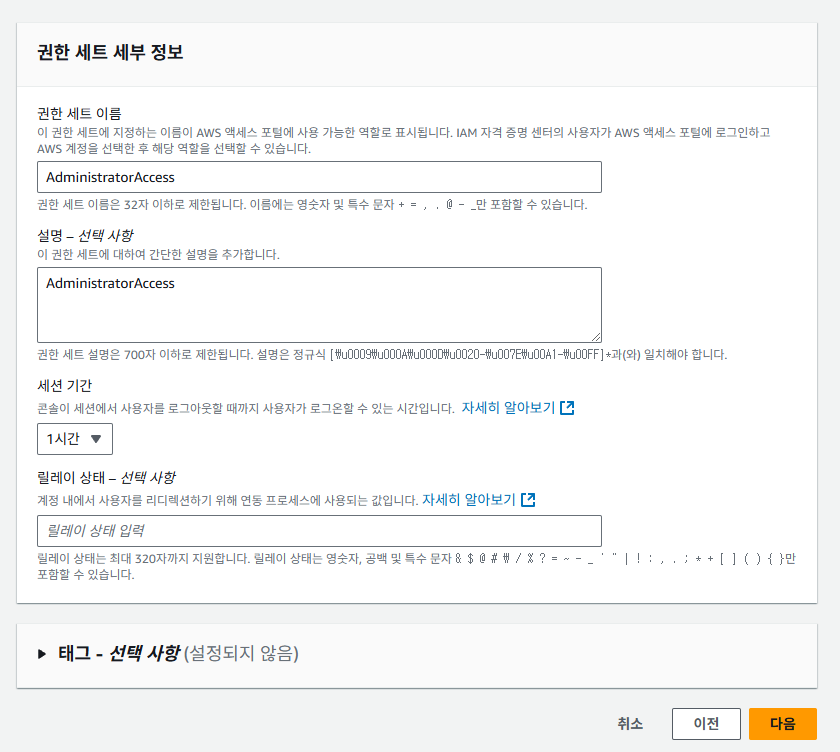Click the 세션 기간 label
The image size is (840, 752).
point(64,386)
